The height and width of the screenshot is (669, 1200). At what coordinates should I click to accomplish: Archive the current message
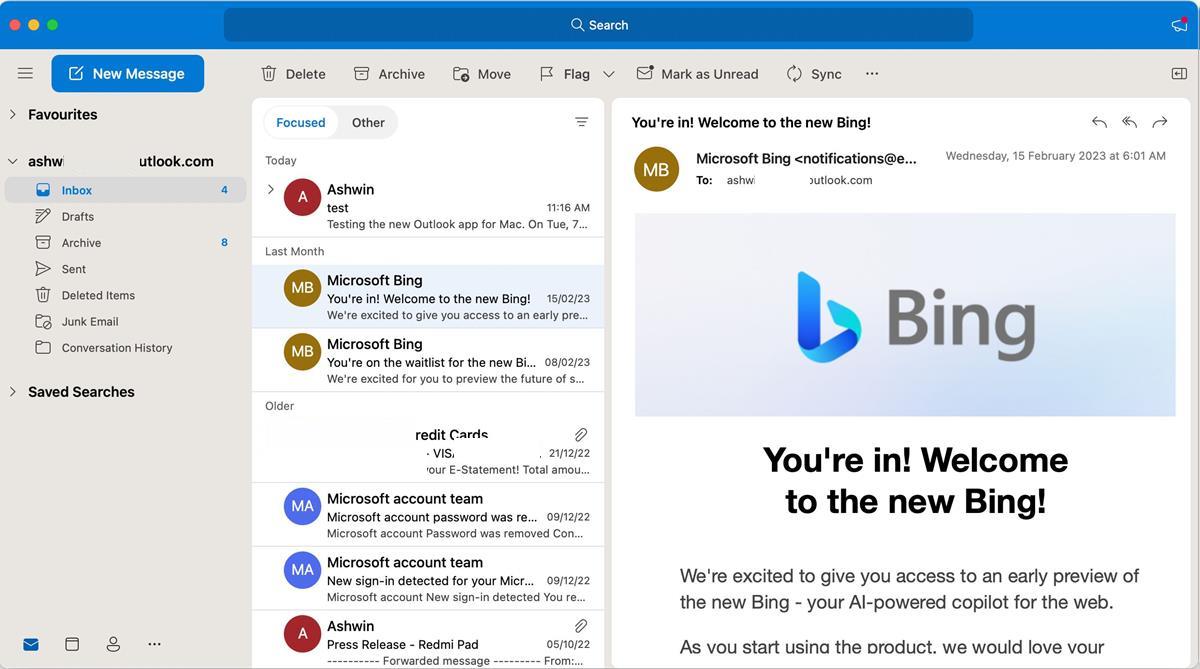pos(389,73)
